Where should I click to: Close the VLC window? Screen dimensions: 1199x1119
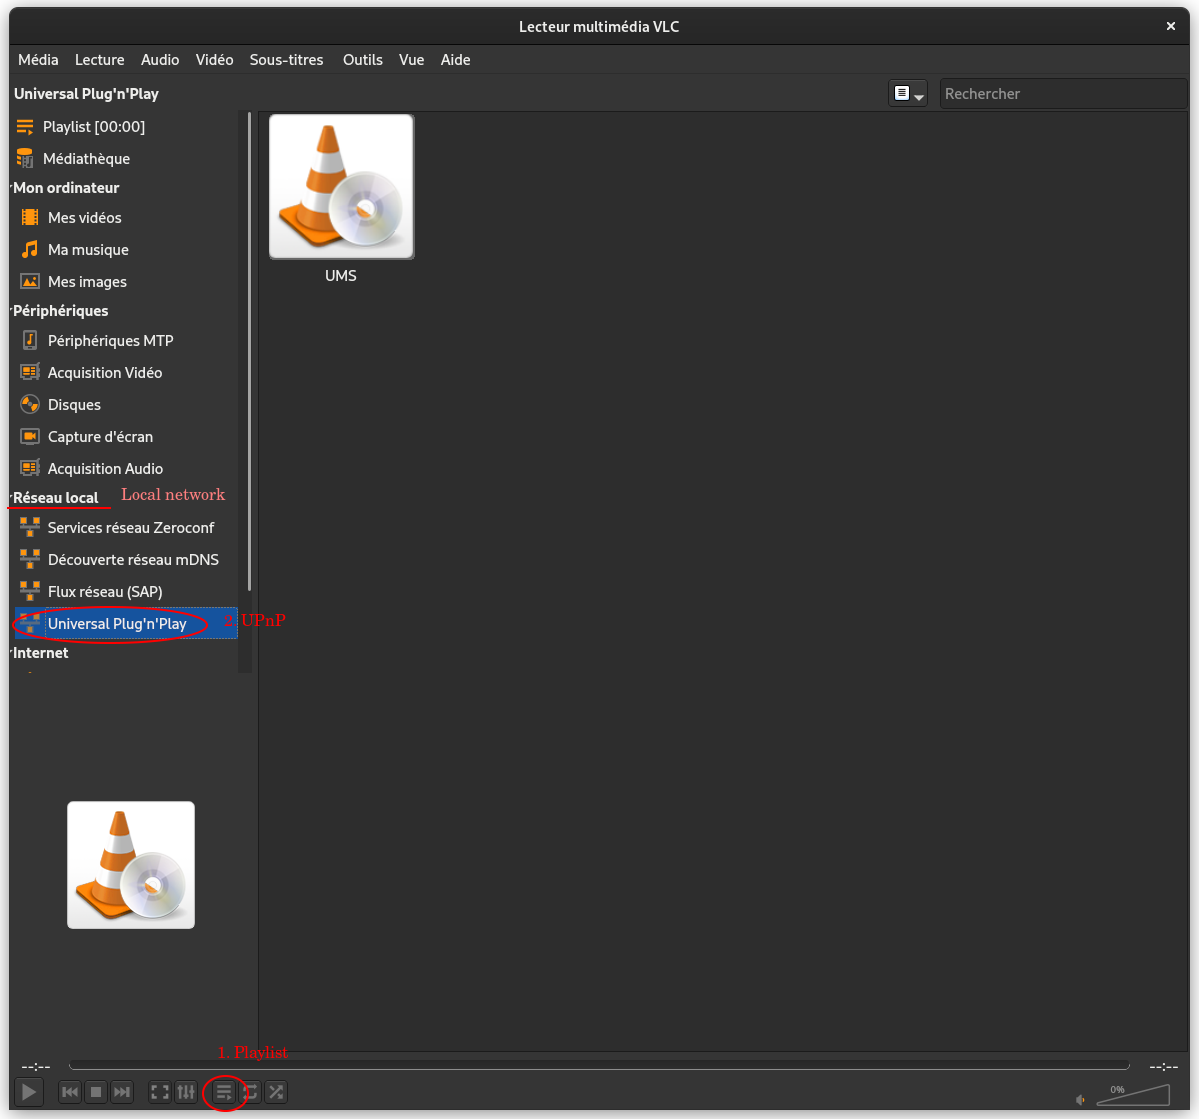coord(1171,26)
